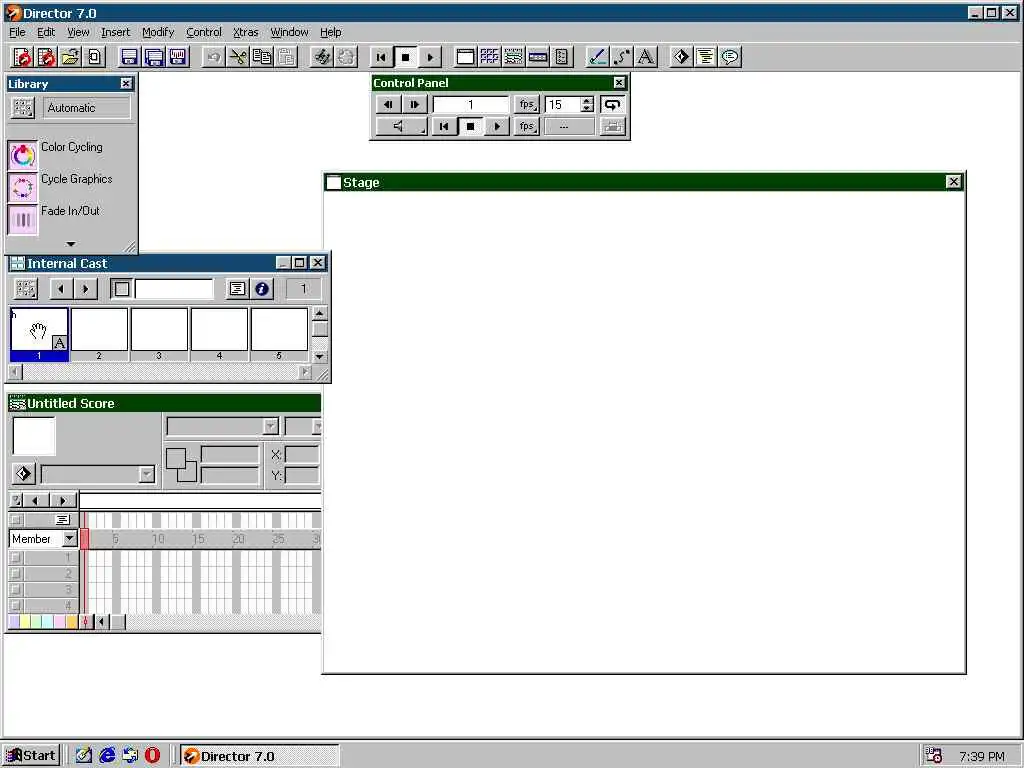Select the Color Cycling behavior

tap(22, 155)
